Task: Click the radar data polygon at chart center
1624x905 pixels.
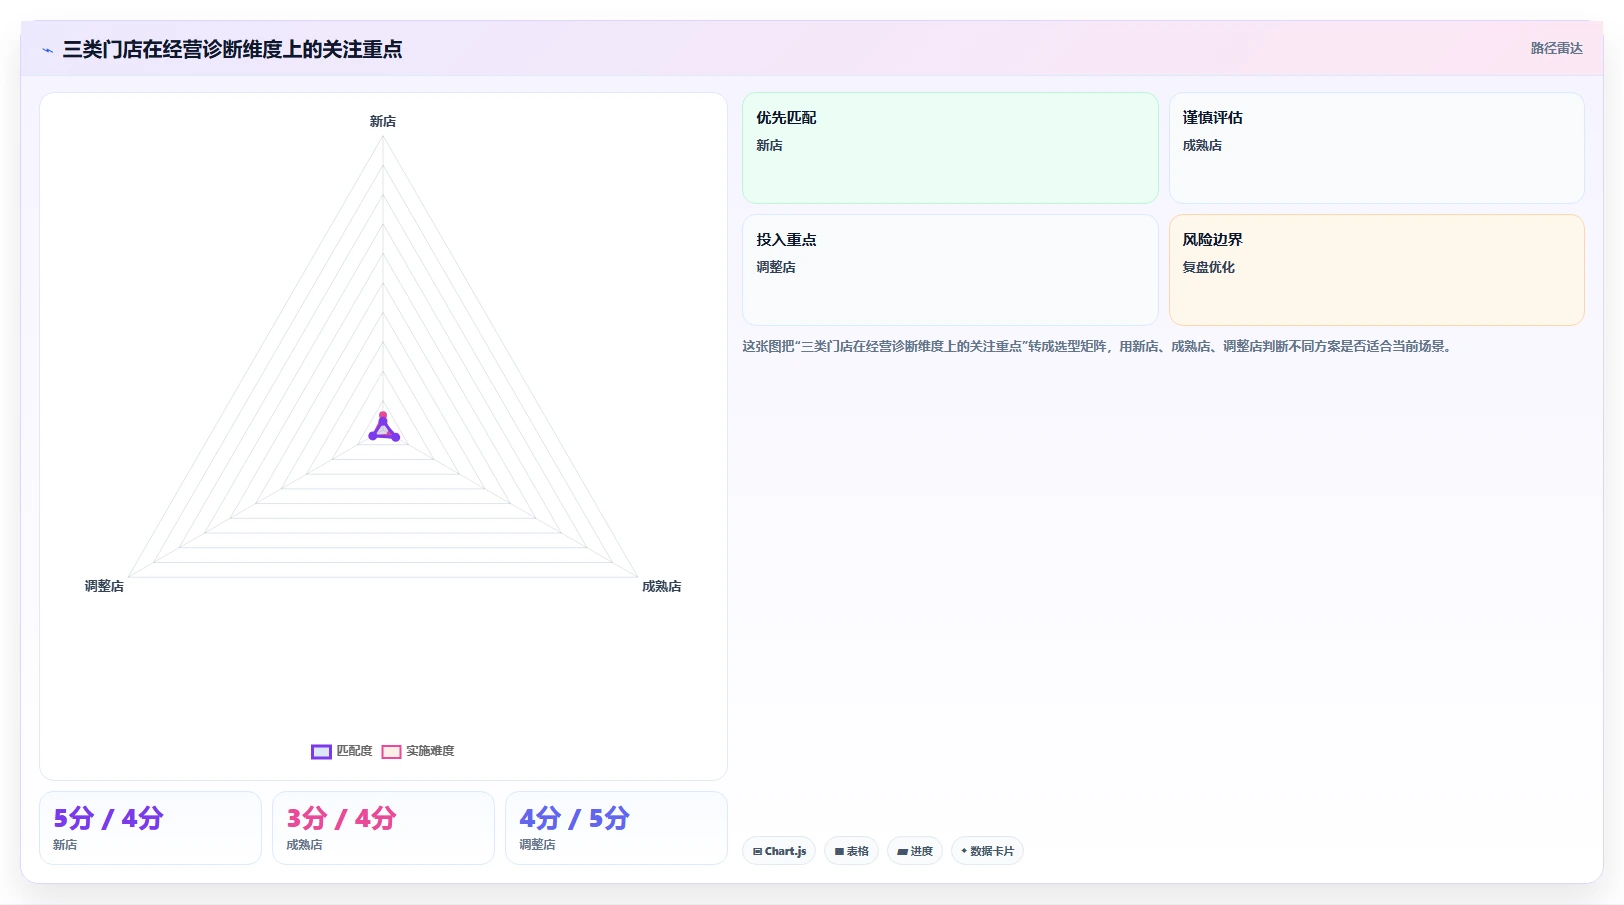Action: click(x=384, y=431)
